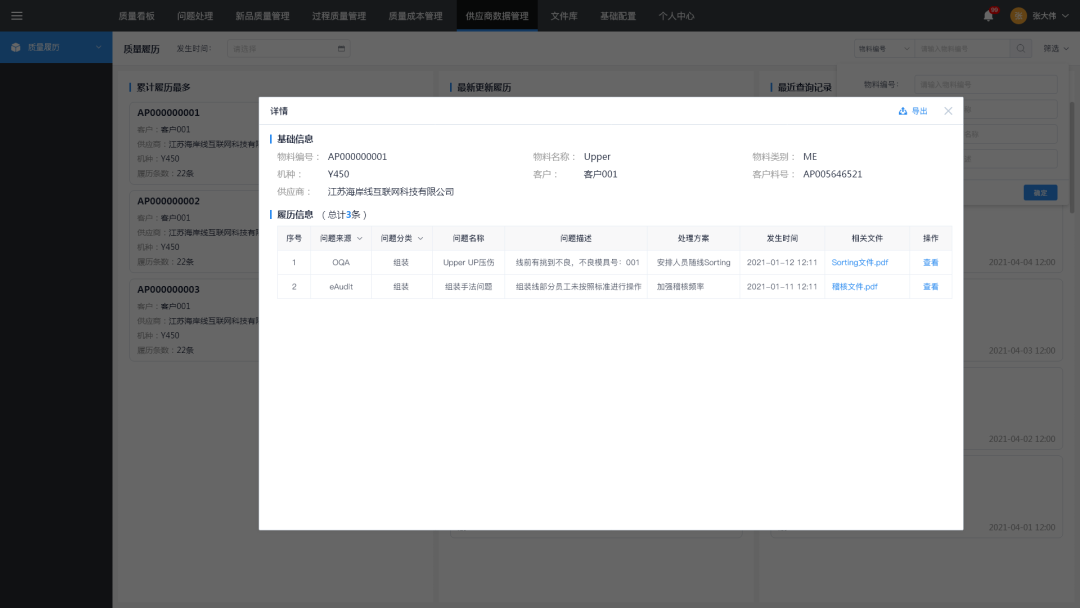Image resolution: width=1080 pixels, height=608 pixels.
Task: Click the eAudit source cell
Action: coord(341,286)
